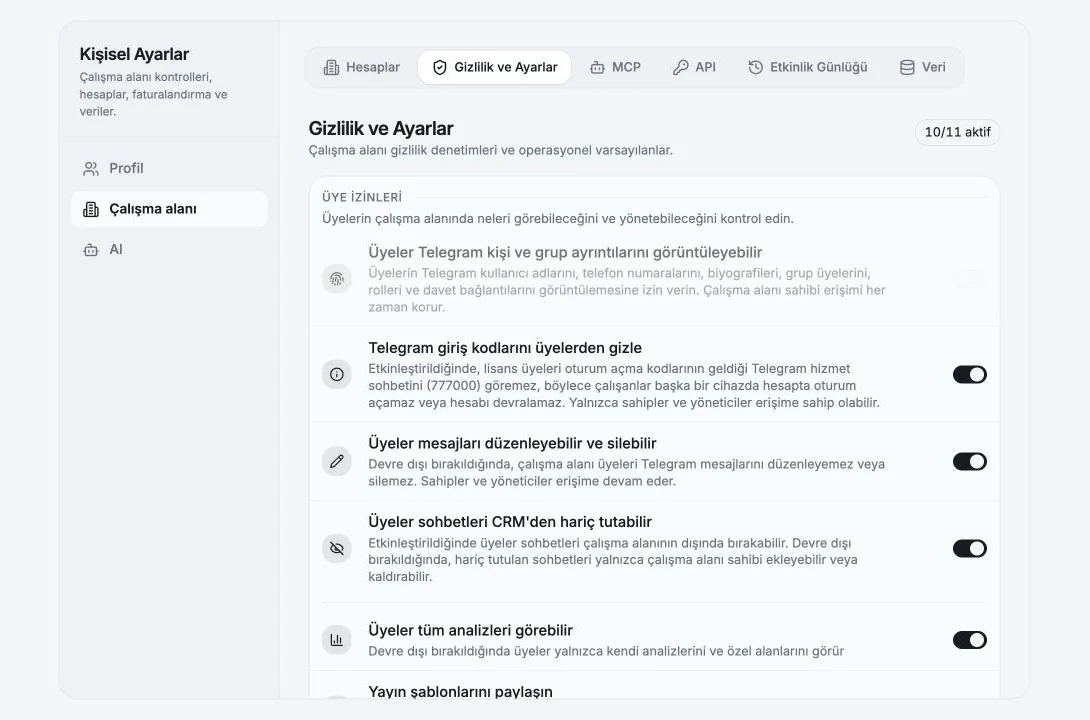Switch to the MCP tab
The width and height of the screenshot is (1090, 720).
point(615,67)
